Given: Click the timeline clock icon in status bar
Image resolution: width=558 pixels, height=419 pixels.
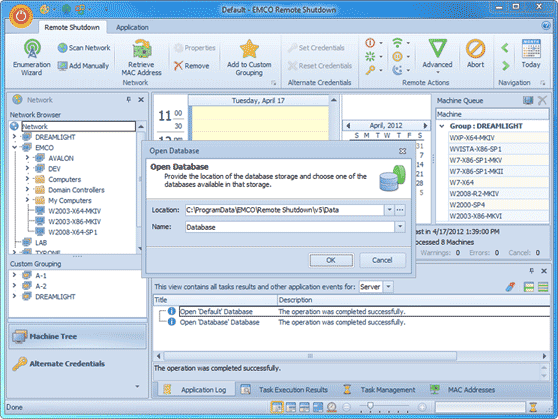Looking at the screenshot, I should [x=332, y=407].
